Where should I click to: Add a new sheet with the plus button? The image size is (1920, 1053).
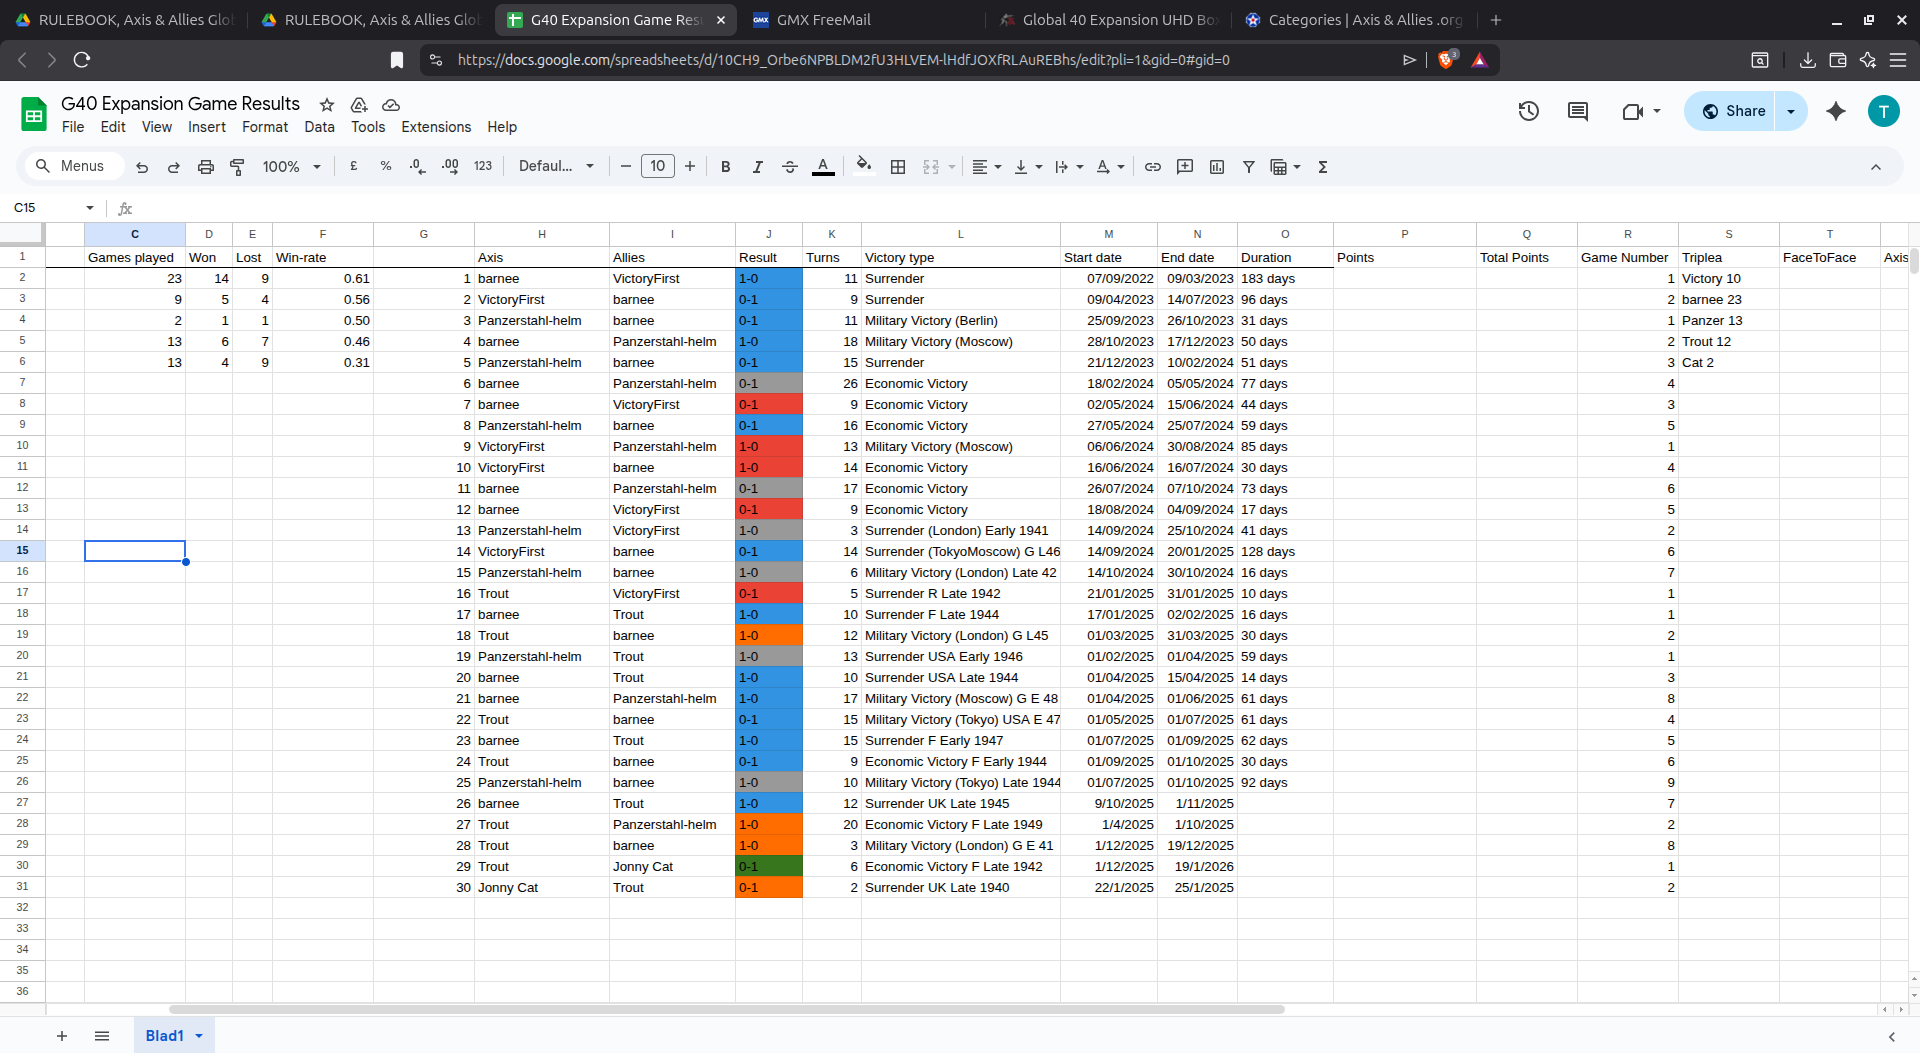62,1036
